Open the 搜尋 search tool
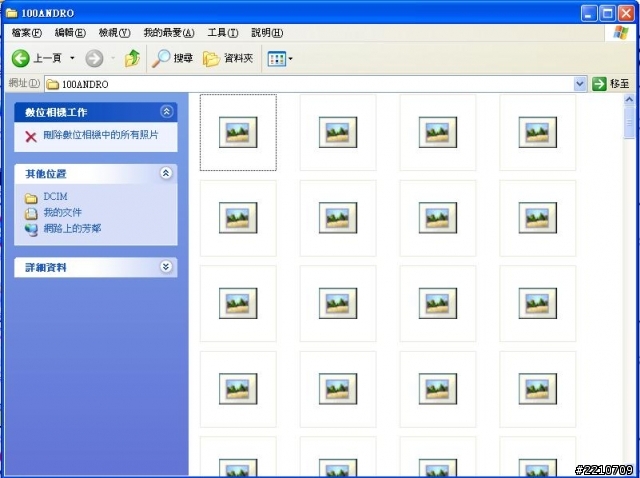 coord(172,58)
